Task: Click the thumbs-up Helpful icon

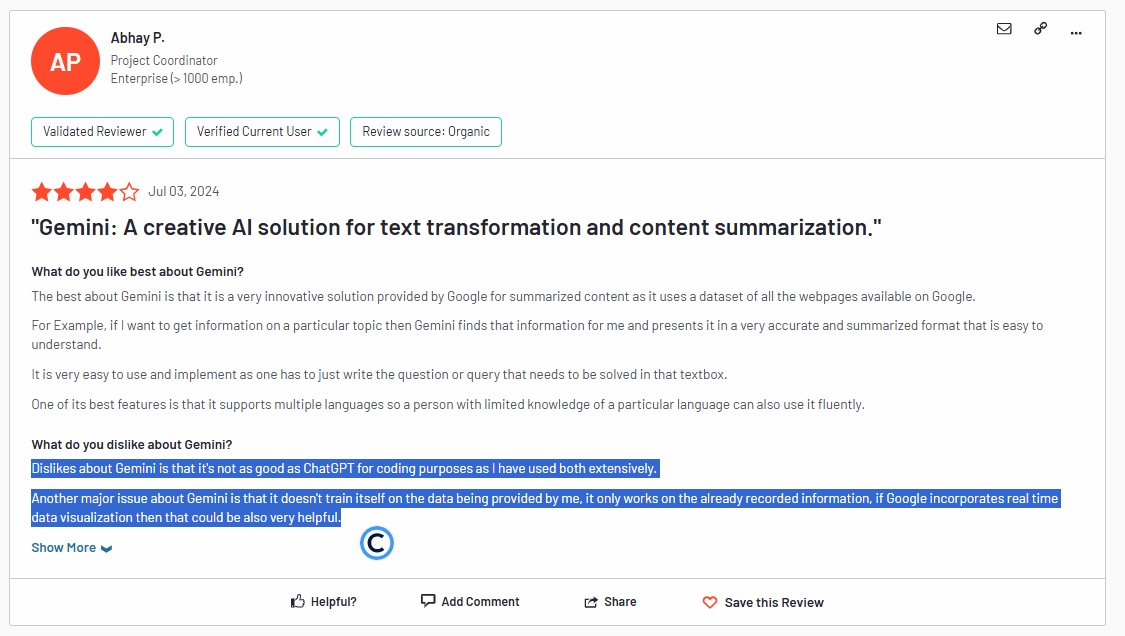Action: tap(298, 602)
